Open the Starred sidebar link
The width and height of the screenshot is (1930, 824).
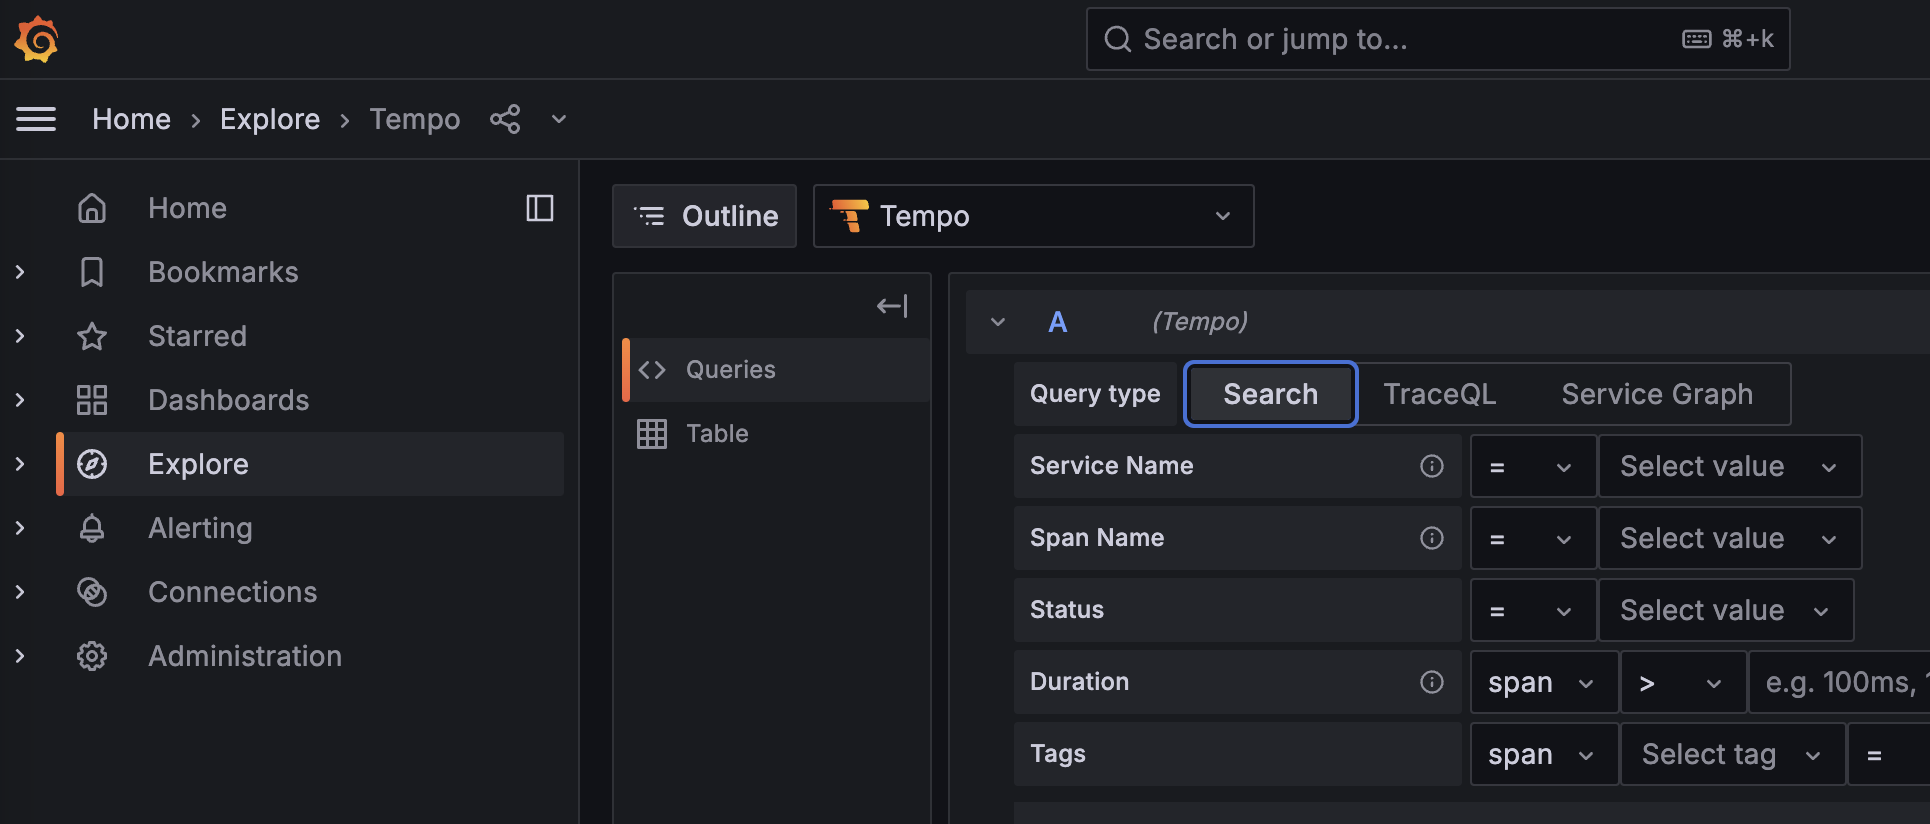(x=197, y=336)
